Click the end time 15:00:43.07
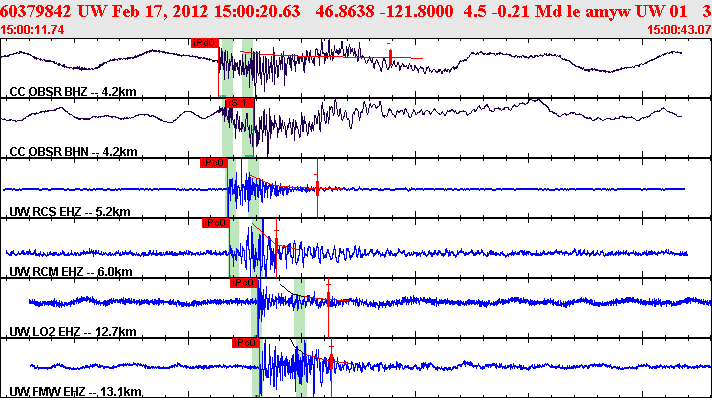 click(x=679, y=30)
